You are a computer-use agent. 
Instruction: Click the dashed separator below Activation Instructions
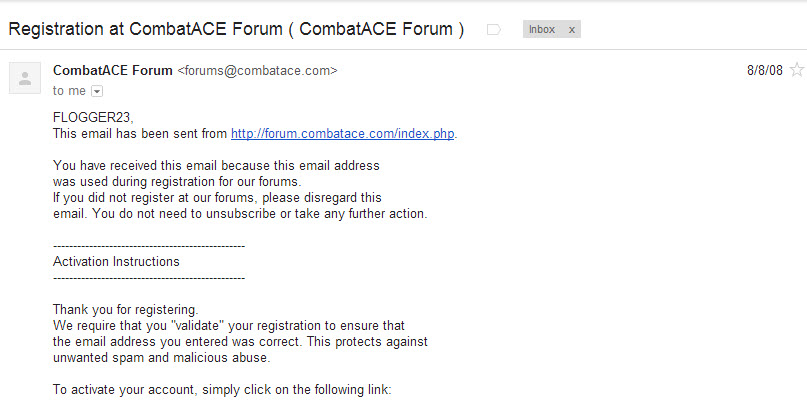click(x=149, y=278)
